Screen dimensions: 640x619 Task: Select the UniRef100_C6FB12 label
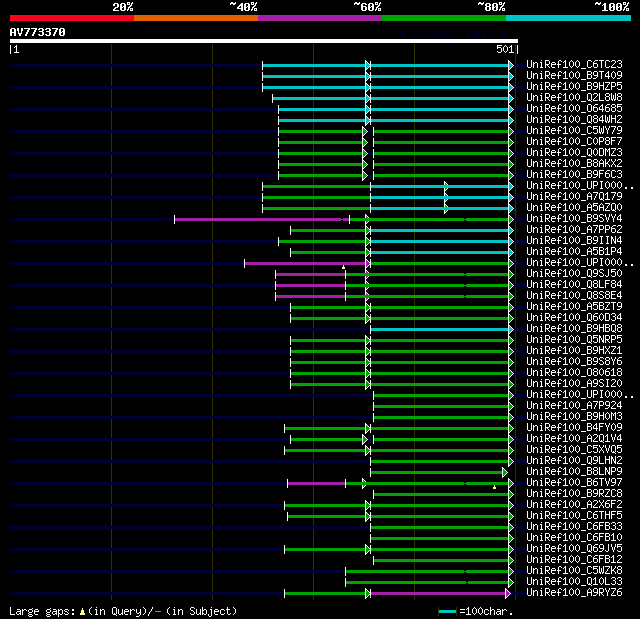(574, 560)
